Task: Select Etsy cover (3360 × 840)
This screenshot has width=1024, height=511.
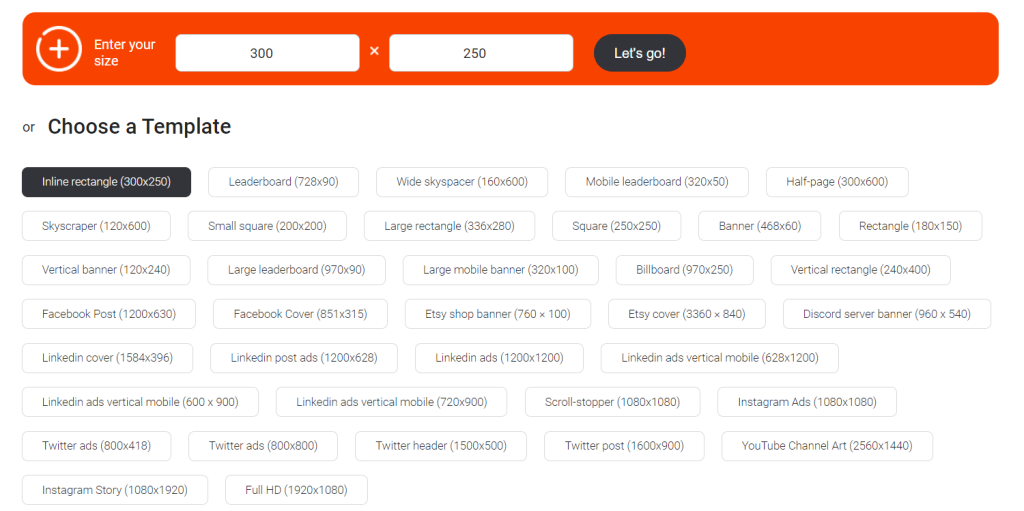Action: coord(687,314)
